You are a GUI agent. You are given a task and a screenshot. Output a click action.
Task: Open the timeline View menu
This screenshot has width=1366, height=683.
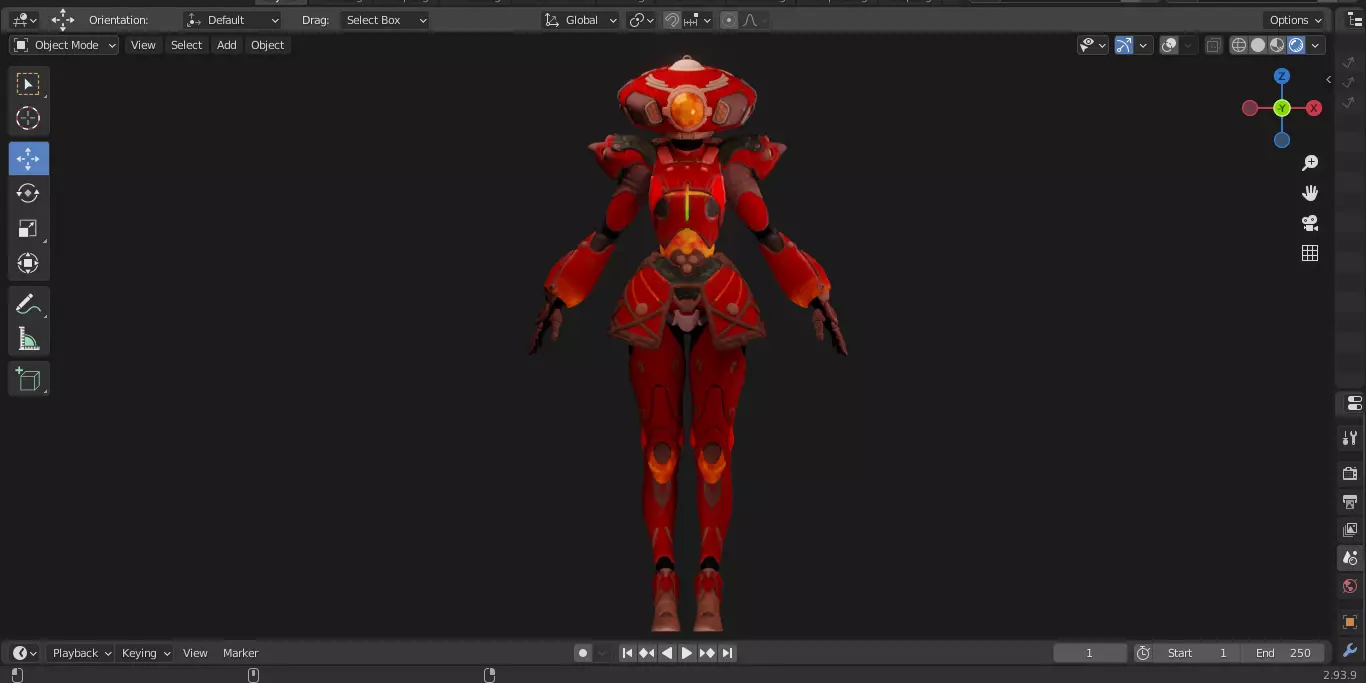tap(195, 653)
